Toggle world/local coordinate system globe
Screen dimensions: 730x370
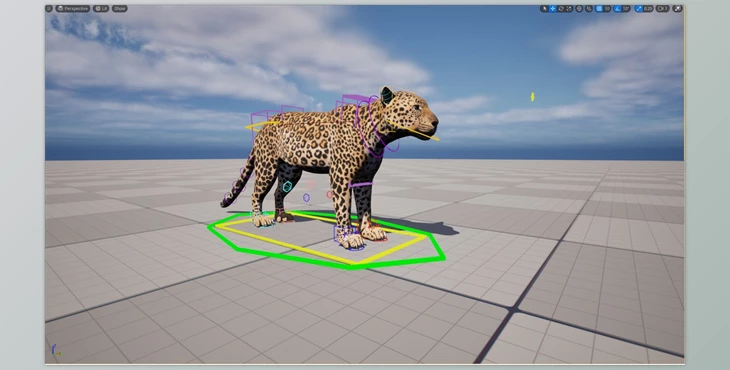coord(579,8)
